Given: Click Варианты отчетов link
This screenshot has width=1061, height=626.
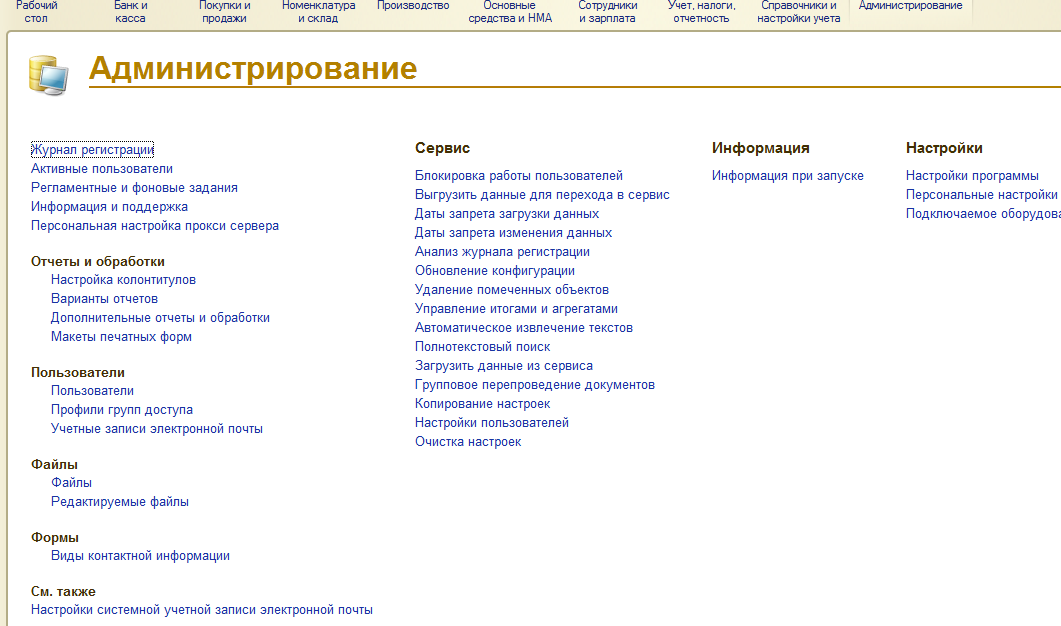Looking at the screenshot, I should (x=104, y=298).
